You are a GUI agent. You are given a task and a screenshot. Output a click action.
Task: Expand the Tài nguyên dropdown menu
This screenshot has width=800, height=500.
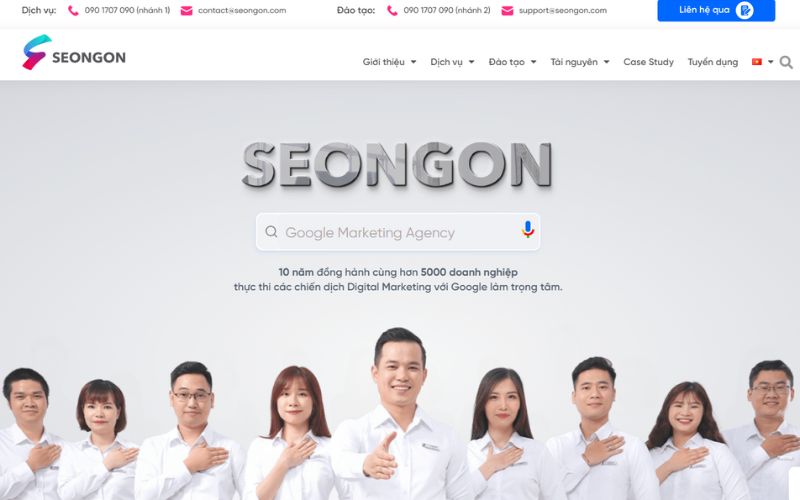580,62
